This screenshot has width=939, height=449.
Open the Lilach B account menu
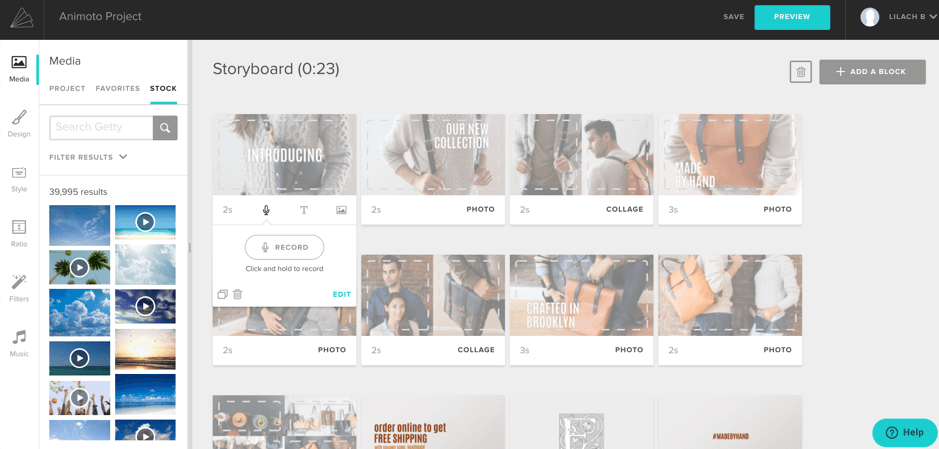tap(899, 17)
